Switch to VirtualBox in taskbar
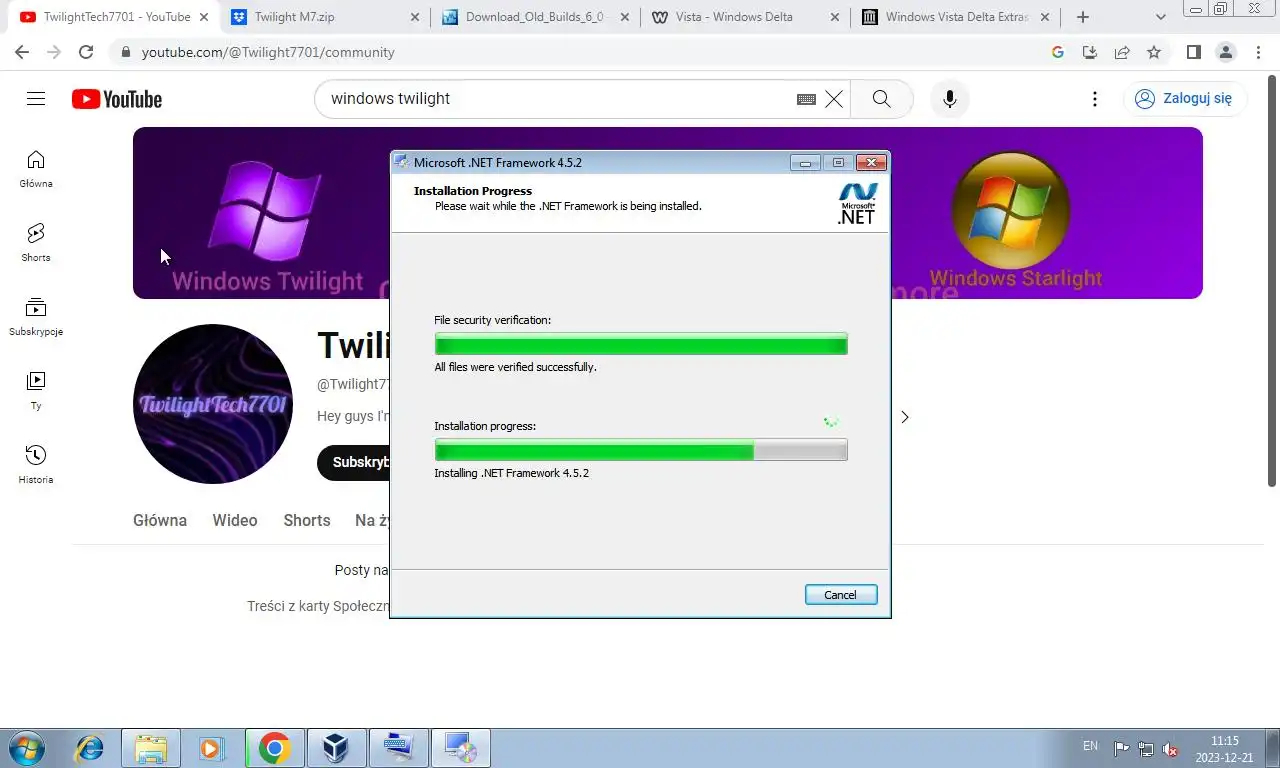Viewport: 1280px width, 768px height. point(335,748)
